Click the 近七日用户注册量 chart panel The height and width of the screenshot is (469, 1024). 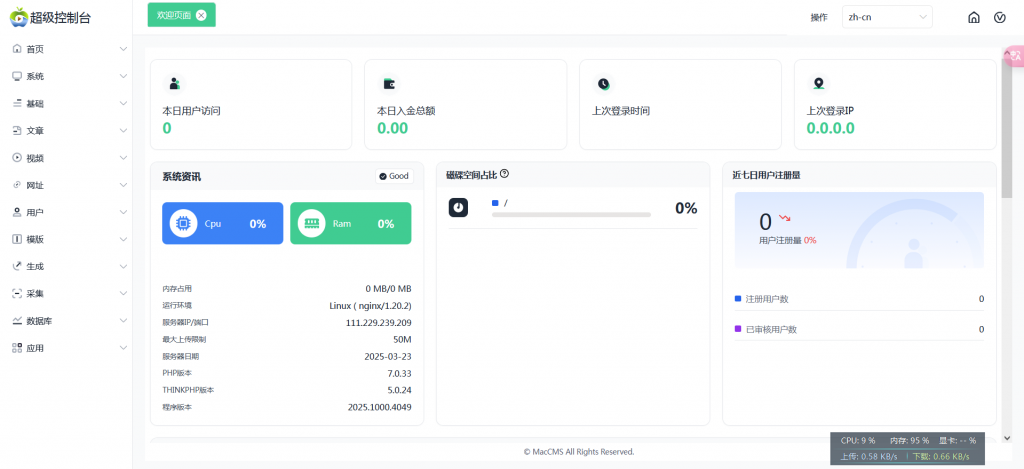859,230
